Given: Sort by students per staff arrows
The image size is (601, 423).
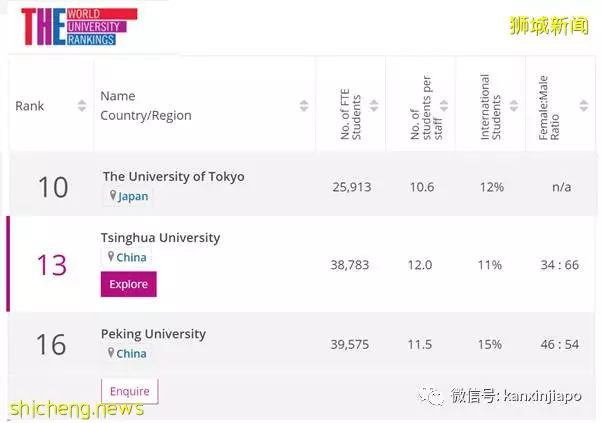Looking at the screenshot, I should click(x=444, y=105).
